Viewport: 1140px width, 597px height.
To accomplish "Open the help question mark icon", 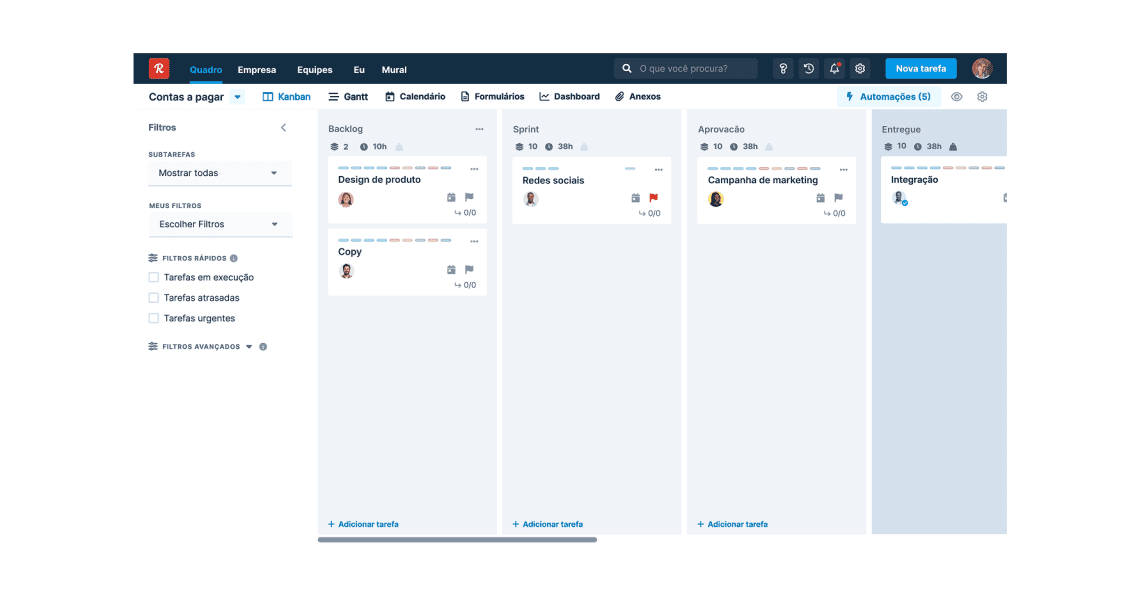I will point(783,69).
